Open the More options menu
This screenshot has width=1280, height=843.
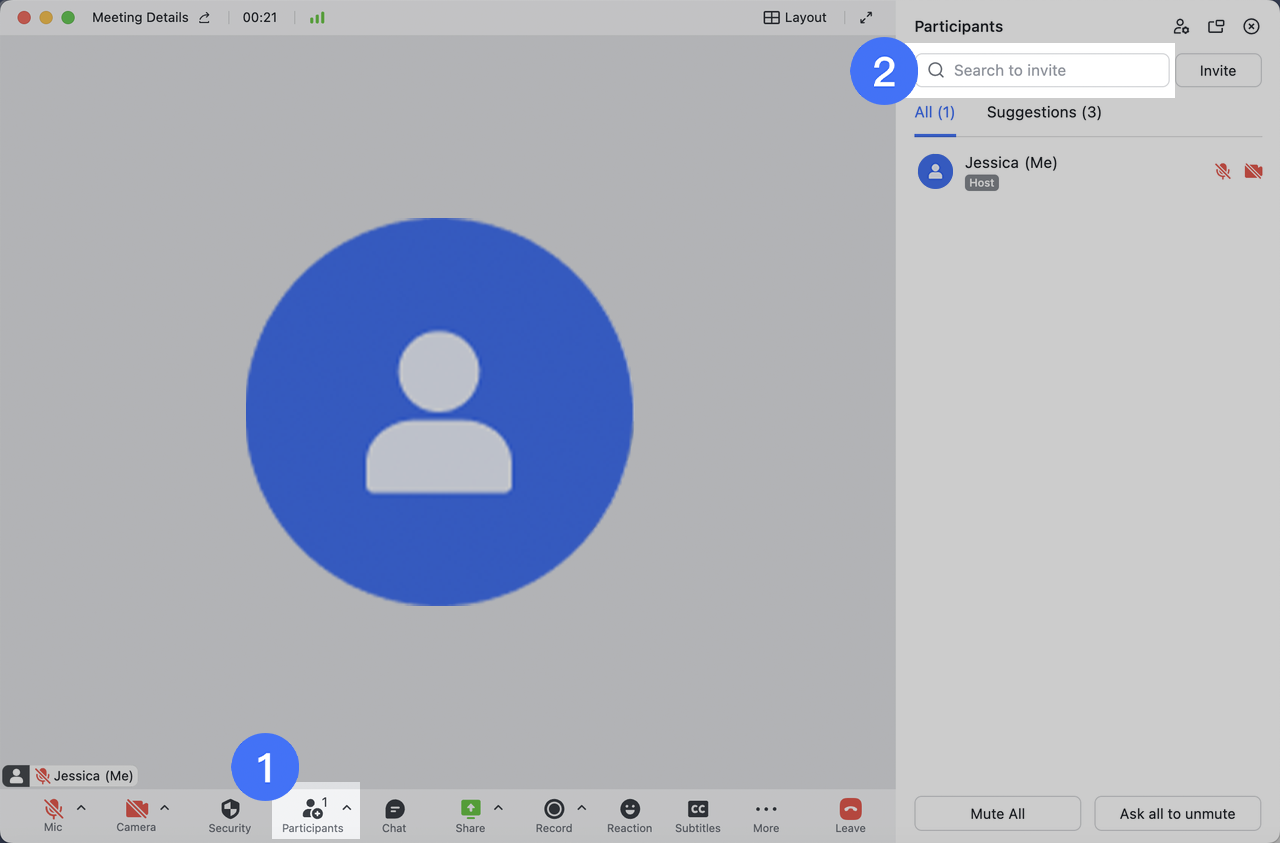pos(766,814)
